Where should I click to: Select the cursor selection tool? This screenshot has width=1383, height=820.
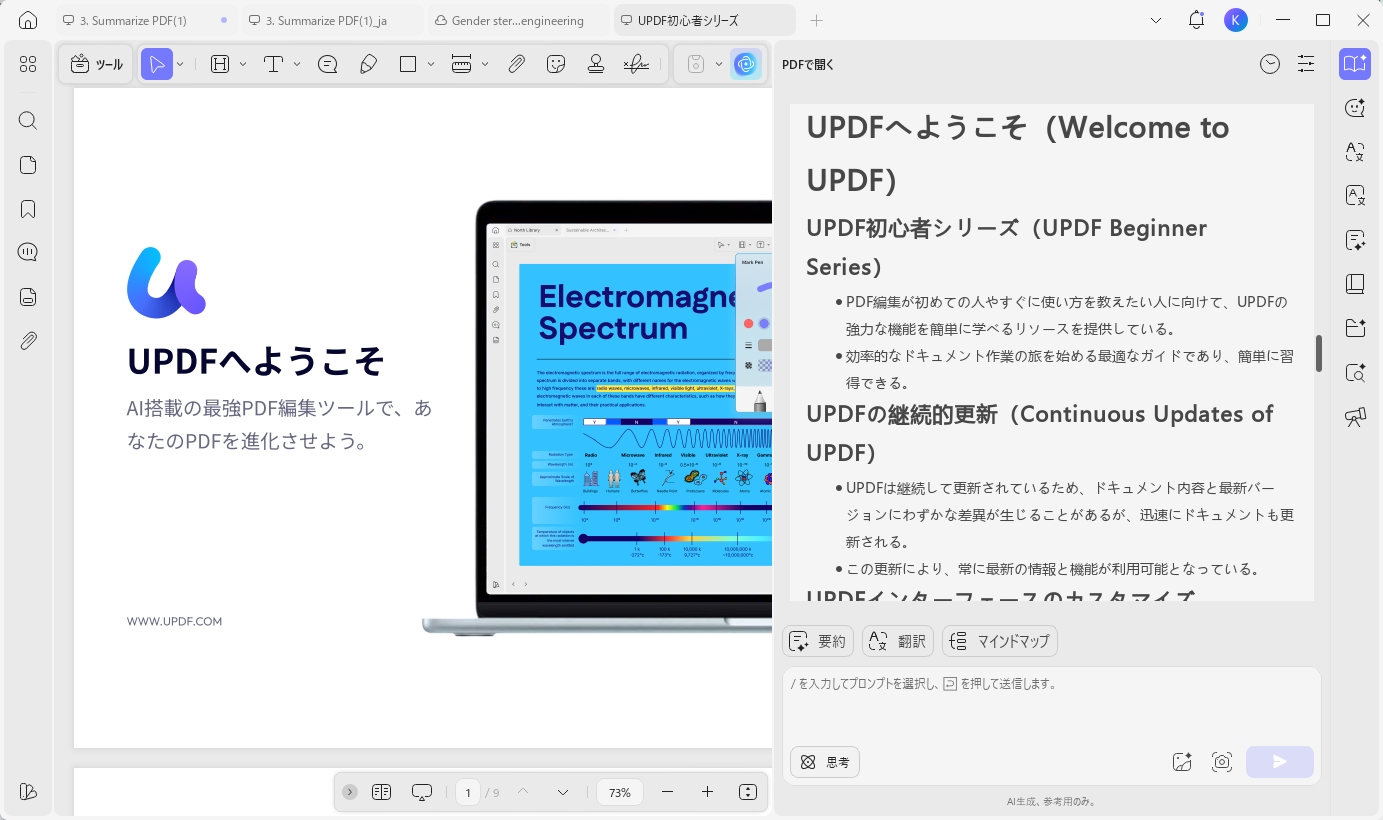[x=156, y=65]
